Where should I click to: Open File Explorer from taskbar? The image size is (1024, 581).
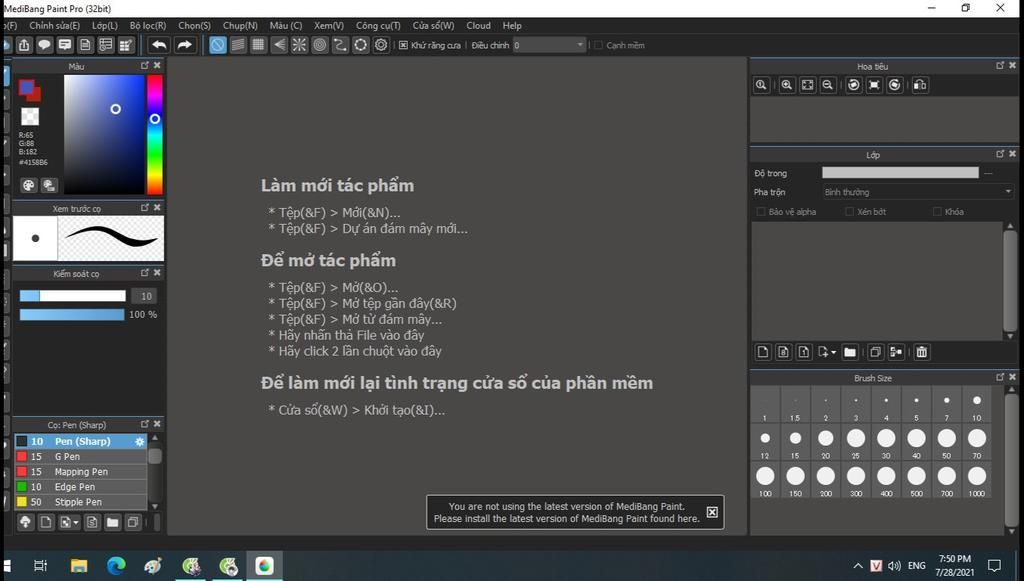(78, 565)
